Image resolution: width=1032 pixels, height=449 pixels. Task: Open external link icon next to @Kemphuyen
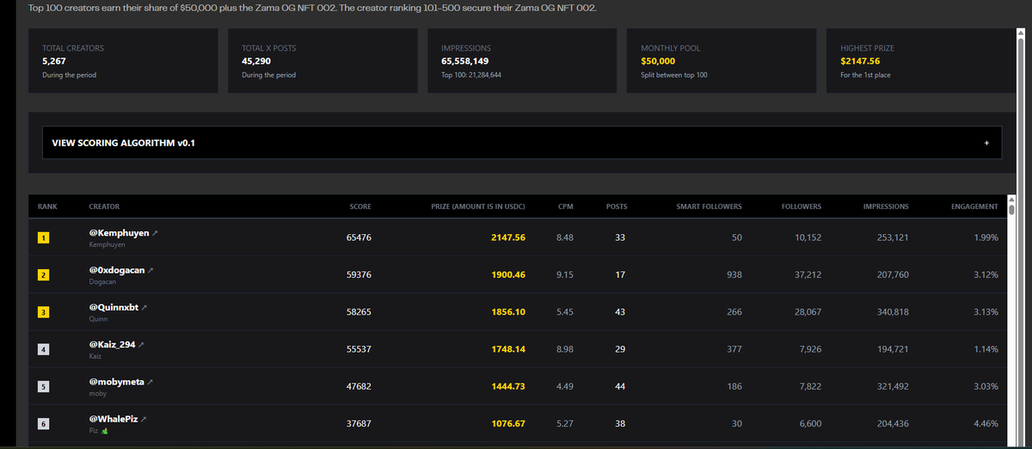pos(155,233)
